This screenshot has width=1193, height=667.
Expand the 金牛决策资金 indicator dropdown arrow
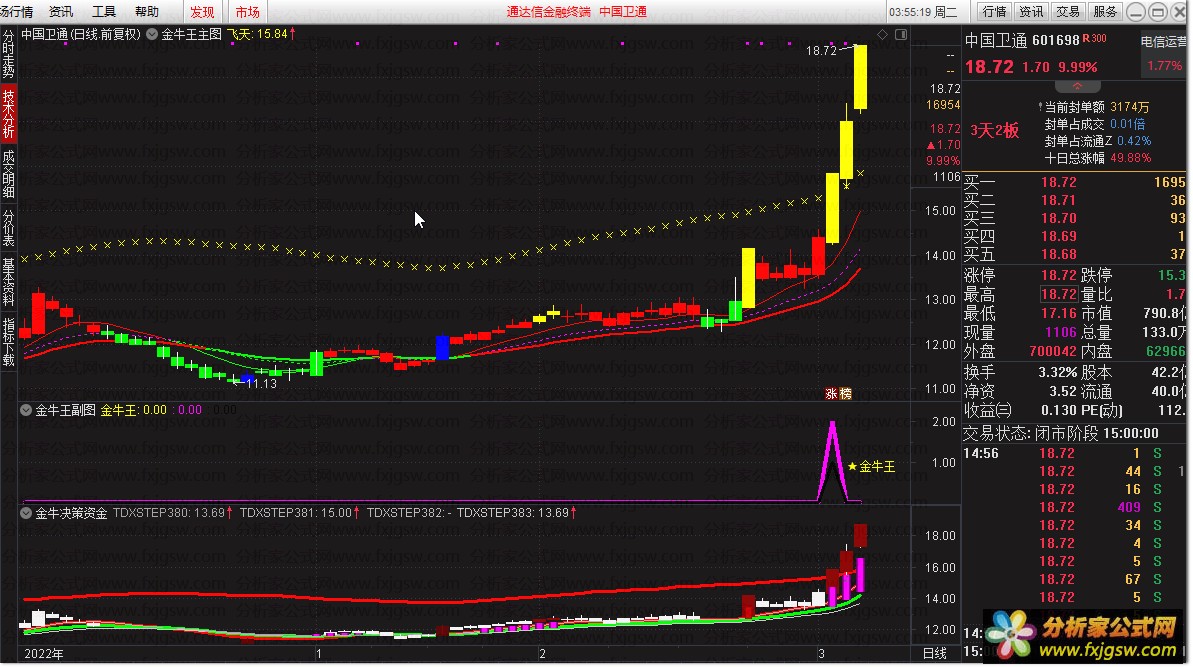click(26, 513)
